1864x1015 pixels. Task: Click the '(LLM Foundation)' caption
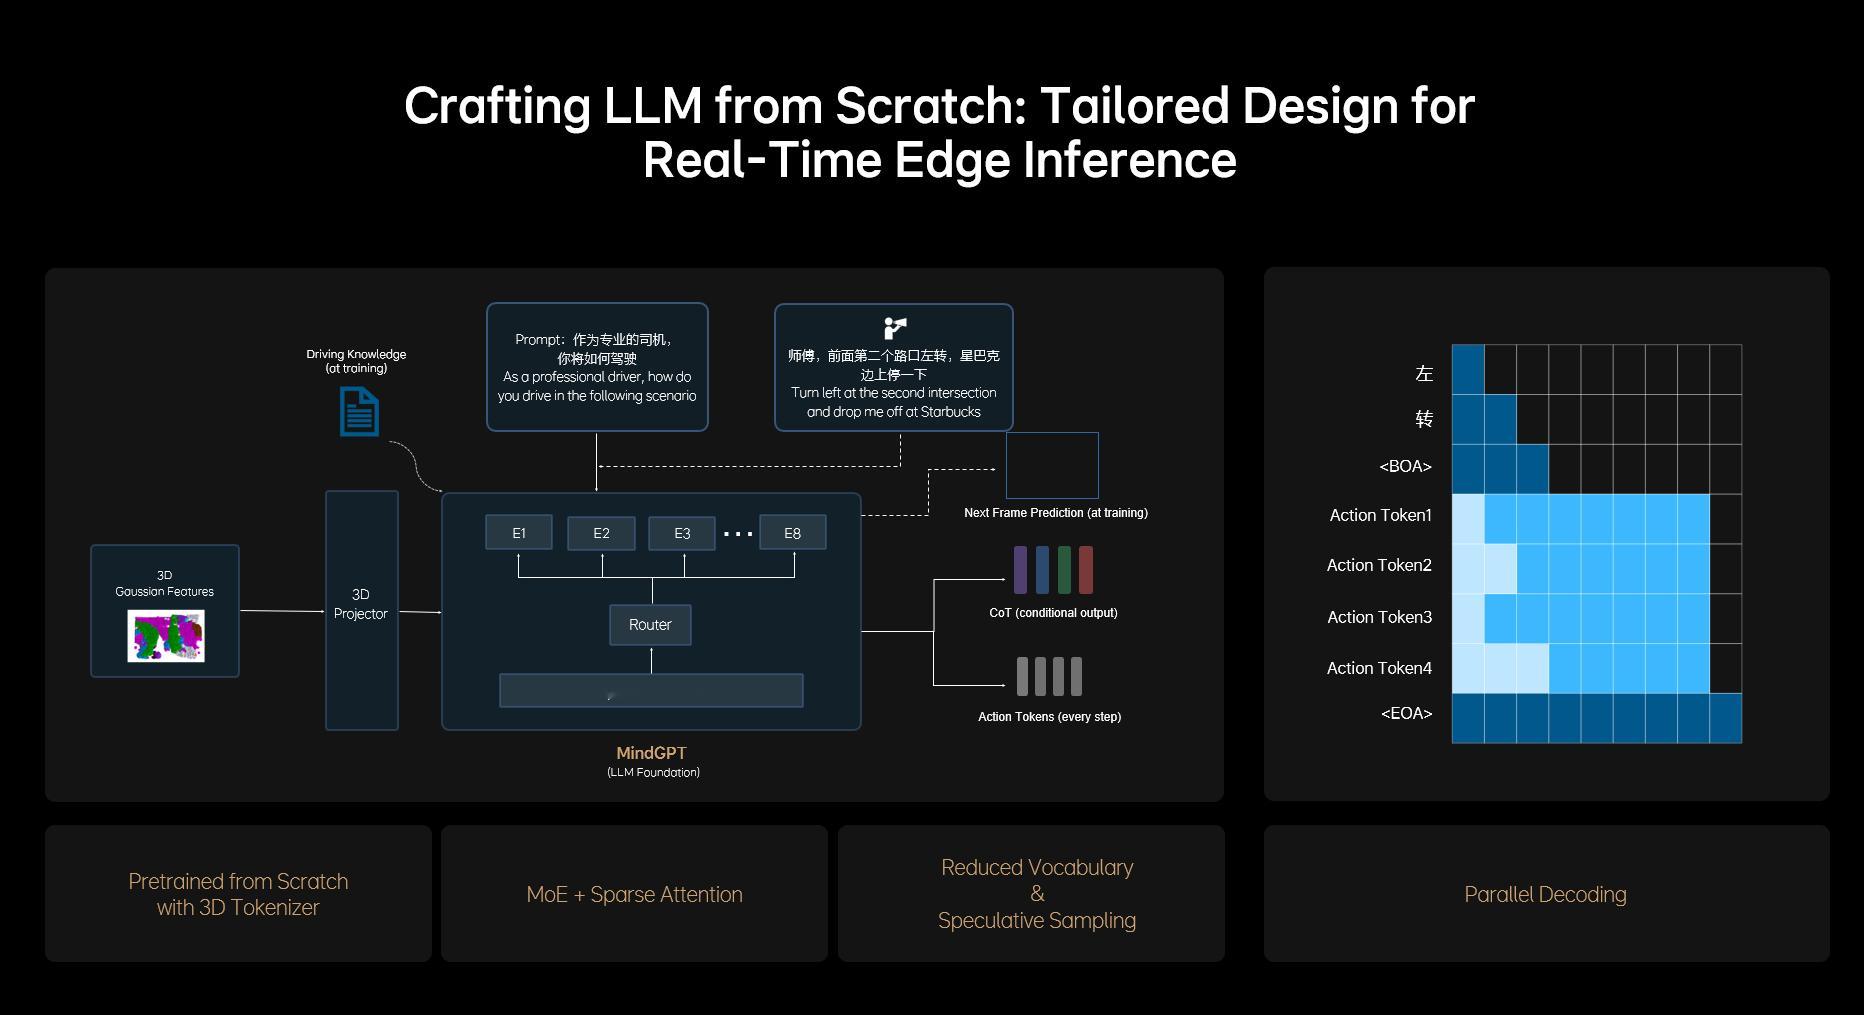click(x=653, y=772)
